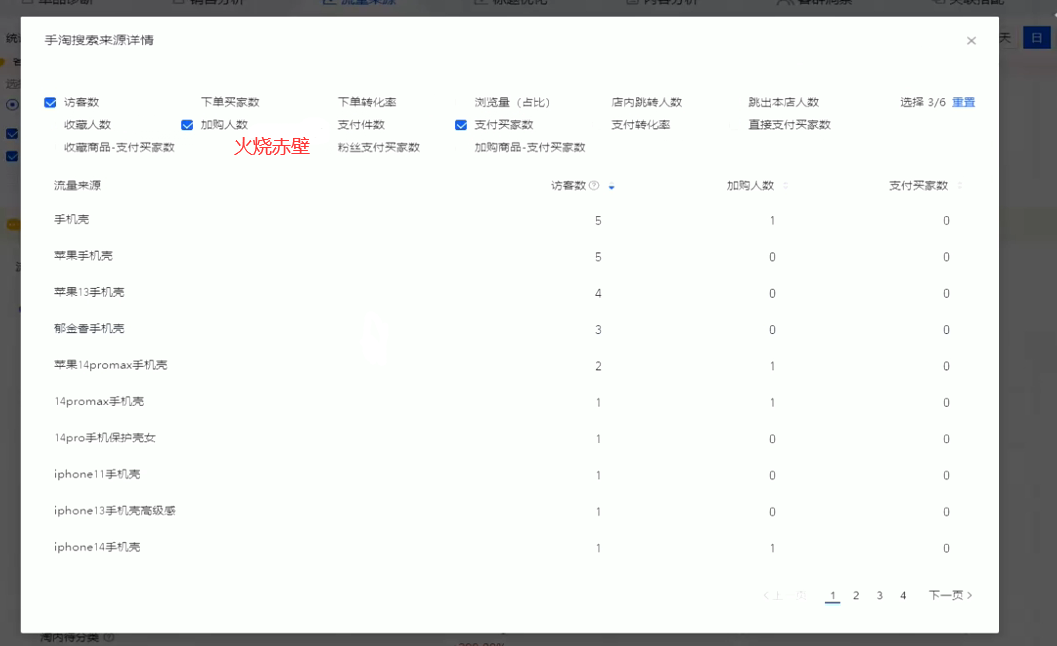Click the dialog title 手淘搜索来源详情

[99, 40]
